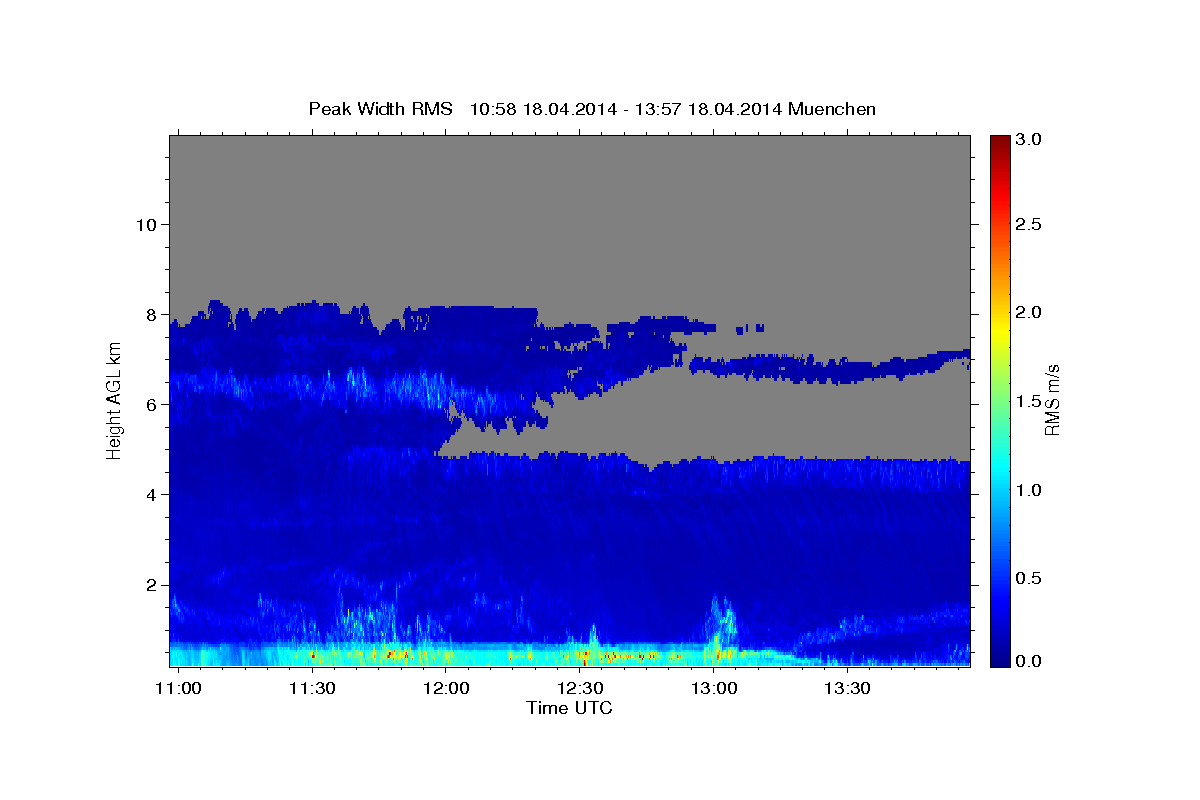
Task: Click the 'Time UTC' axis label
Action: tap(569, 708)
